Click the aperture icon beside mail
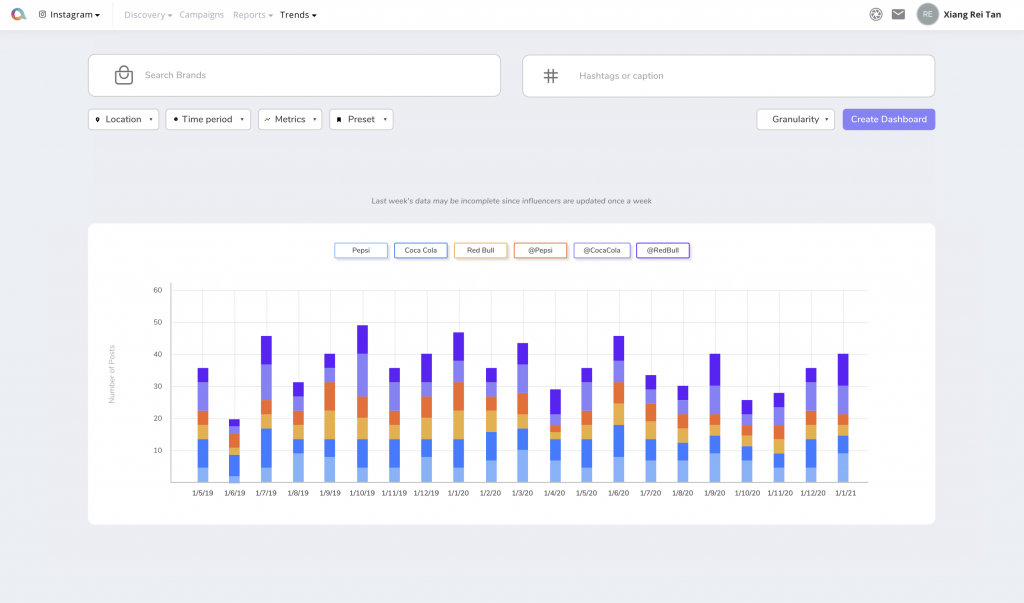This screenshot has width=1024, height=603. 876,14
